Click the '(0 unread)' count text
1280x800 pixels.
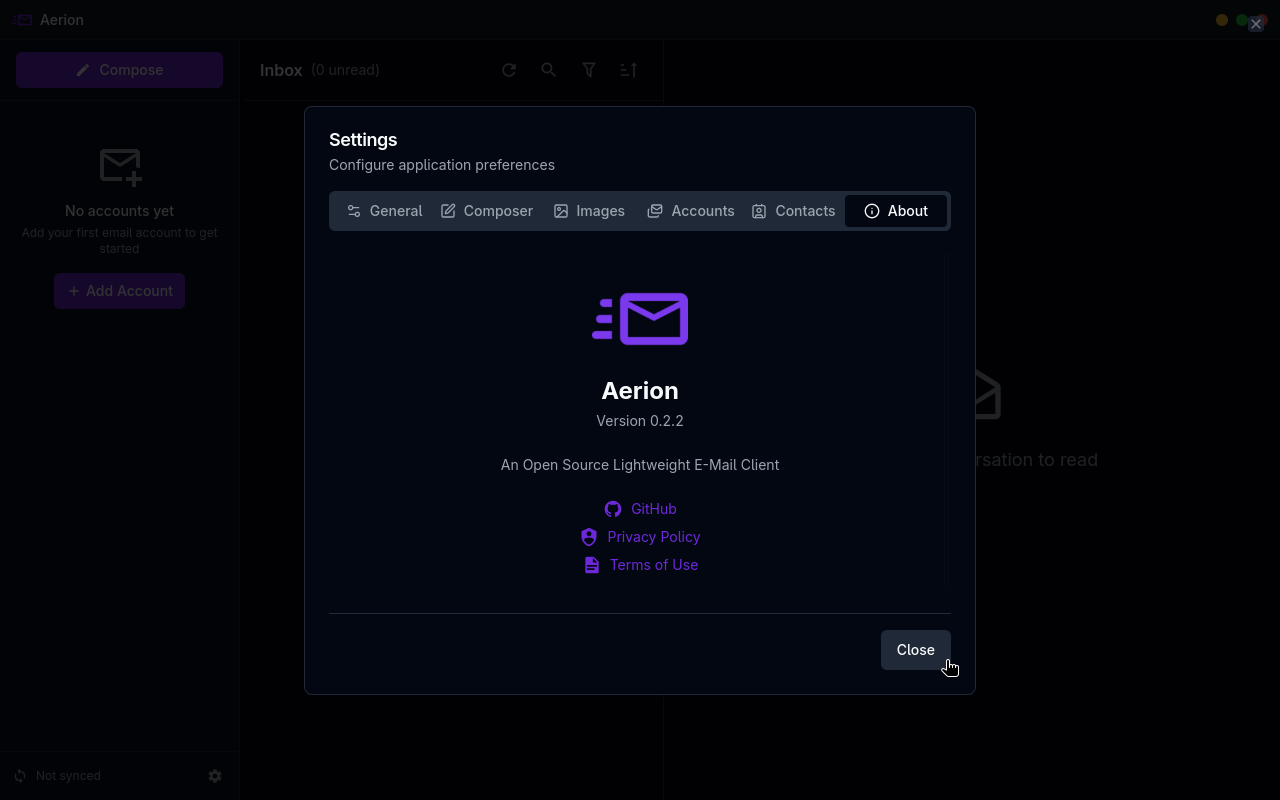(345, 70)
